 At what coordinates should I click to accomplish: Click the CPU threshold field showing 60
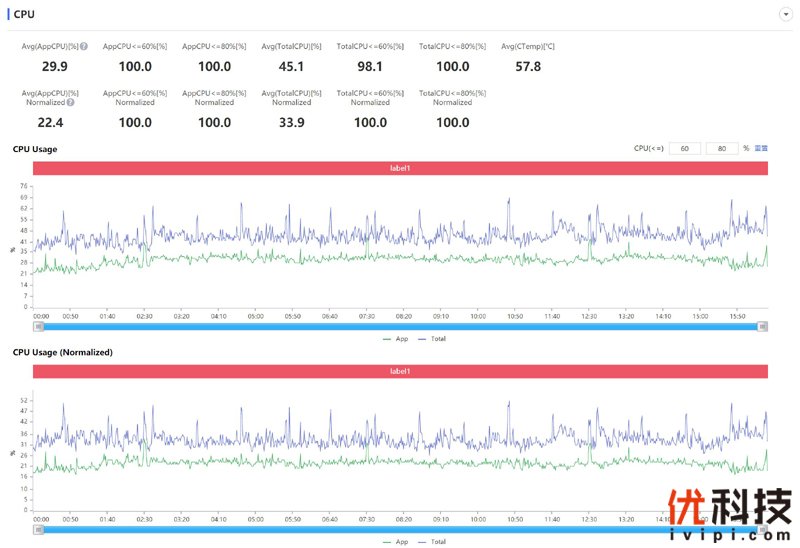click(684, 148)
